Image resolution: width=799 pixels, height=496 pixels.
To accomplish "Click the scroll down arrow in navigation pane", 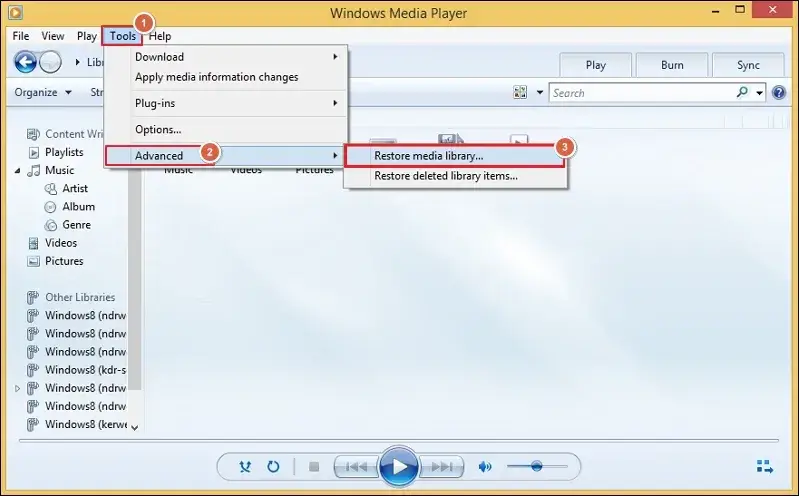I will [135, 428].
